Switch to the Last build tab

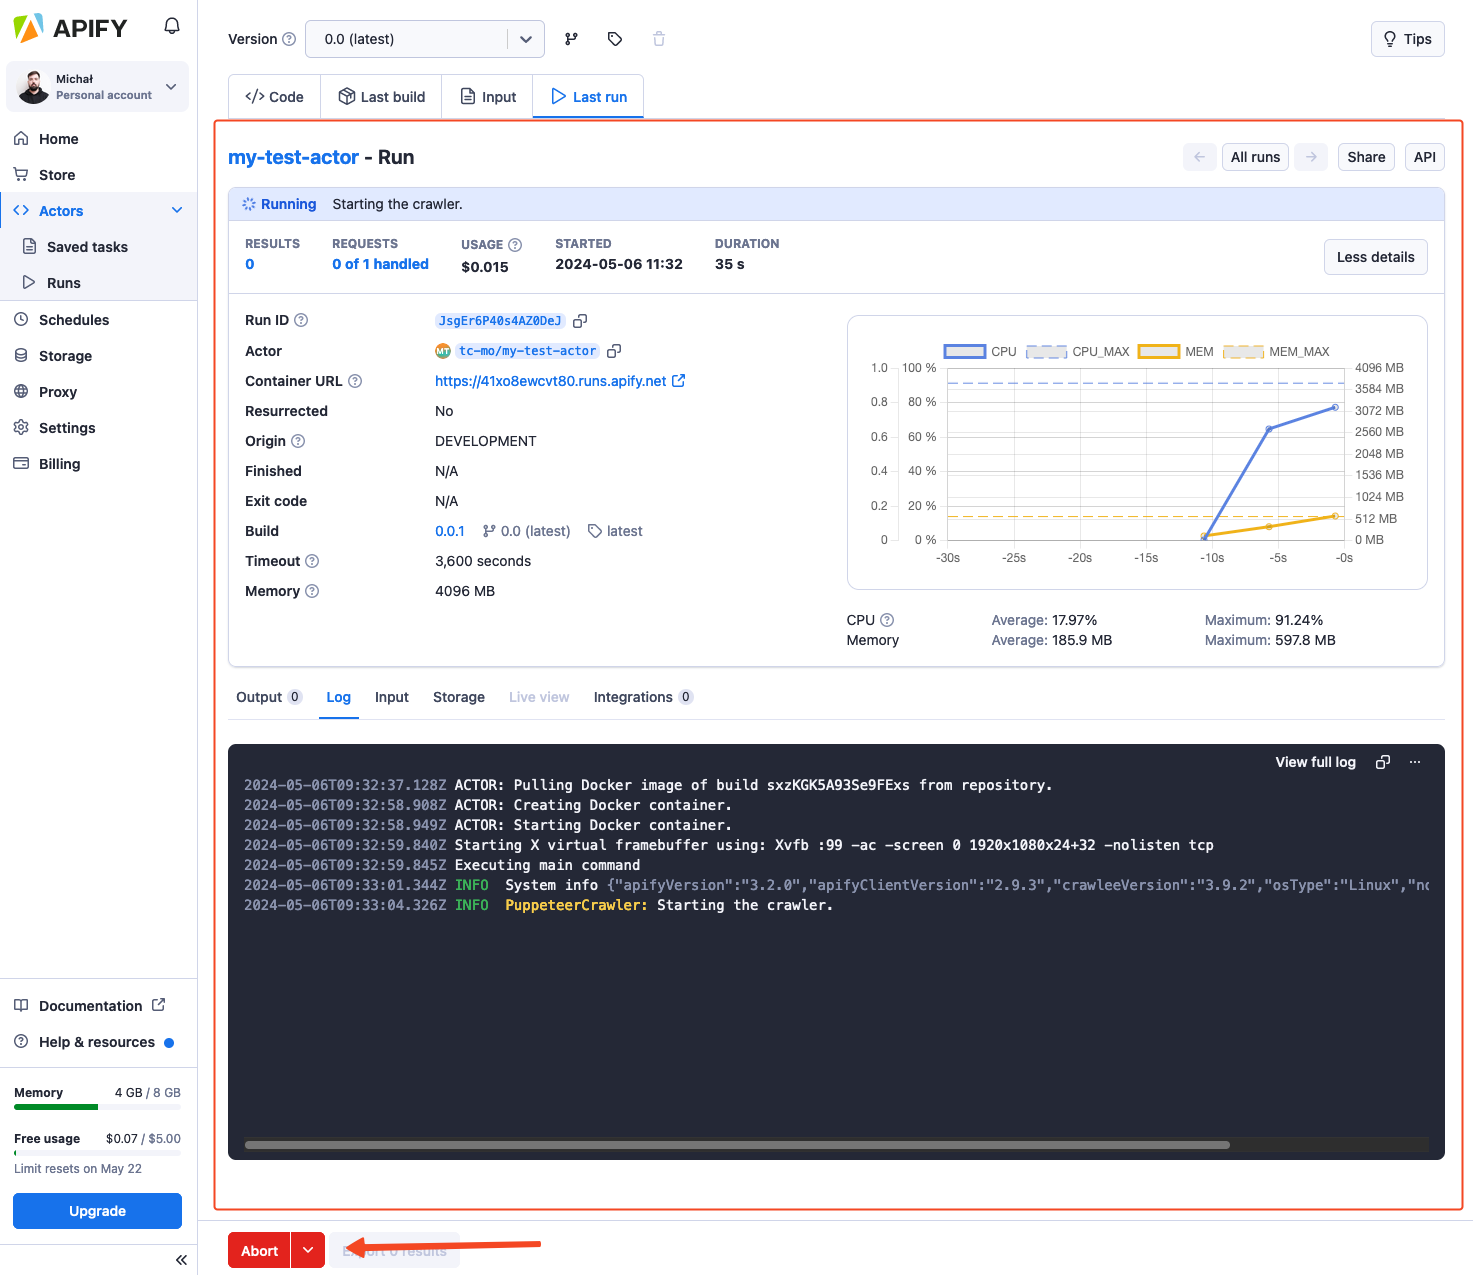(381, 97)
